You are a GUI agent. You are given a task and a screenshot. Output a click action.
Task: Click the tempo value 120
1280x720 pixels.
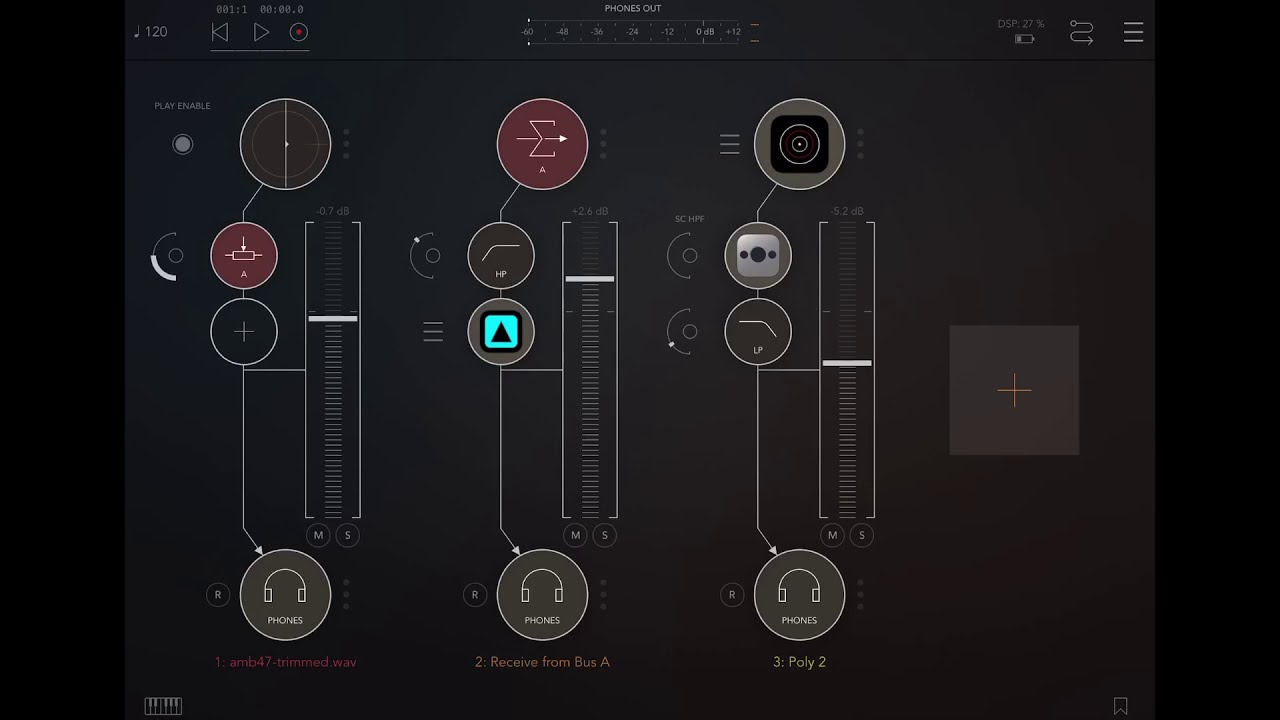tap(156, 32)
